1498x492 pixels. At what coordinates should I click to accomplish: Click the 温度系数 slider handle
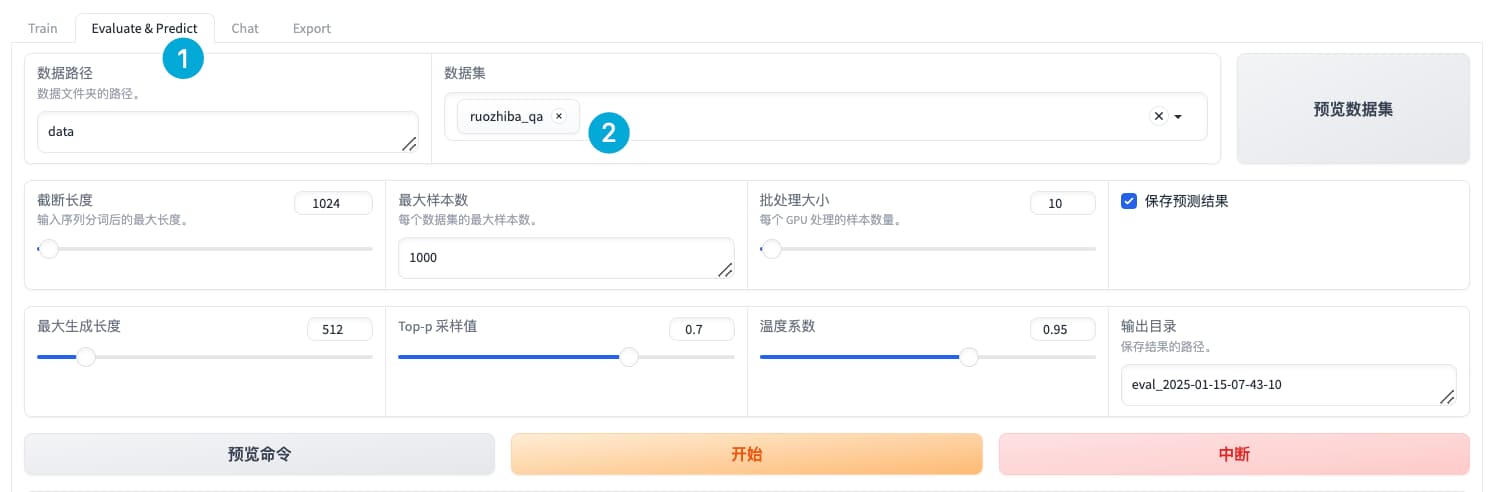[x=969, y=357]
